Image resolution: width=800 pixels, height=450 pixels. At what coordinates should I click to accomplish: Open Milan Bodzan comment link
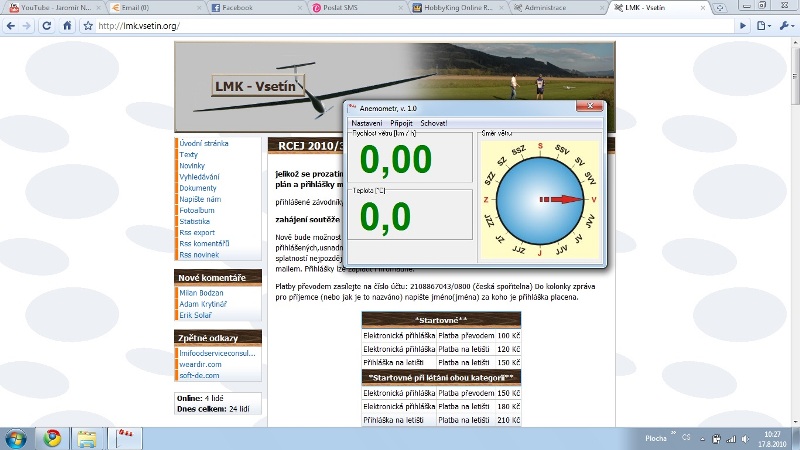point(201,293)
